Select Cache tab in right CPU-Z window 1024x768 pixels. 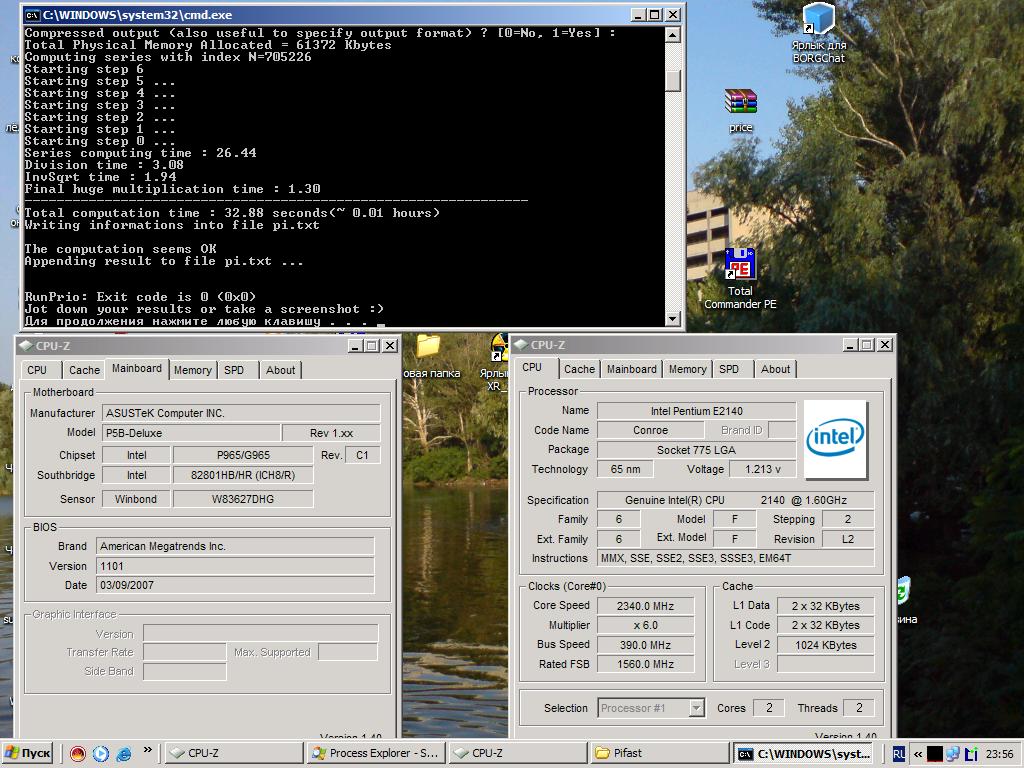coord(579,369)
